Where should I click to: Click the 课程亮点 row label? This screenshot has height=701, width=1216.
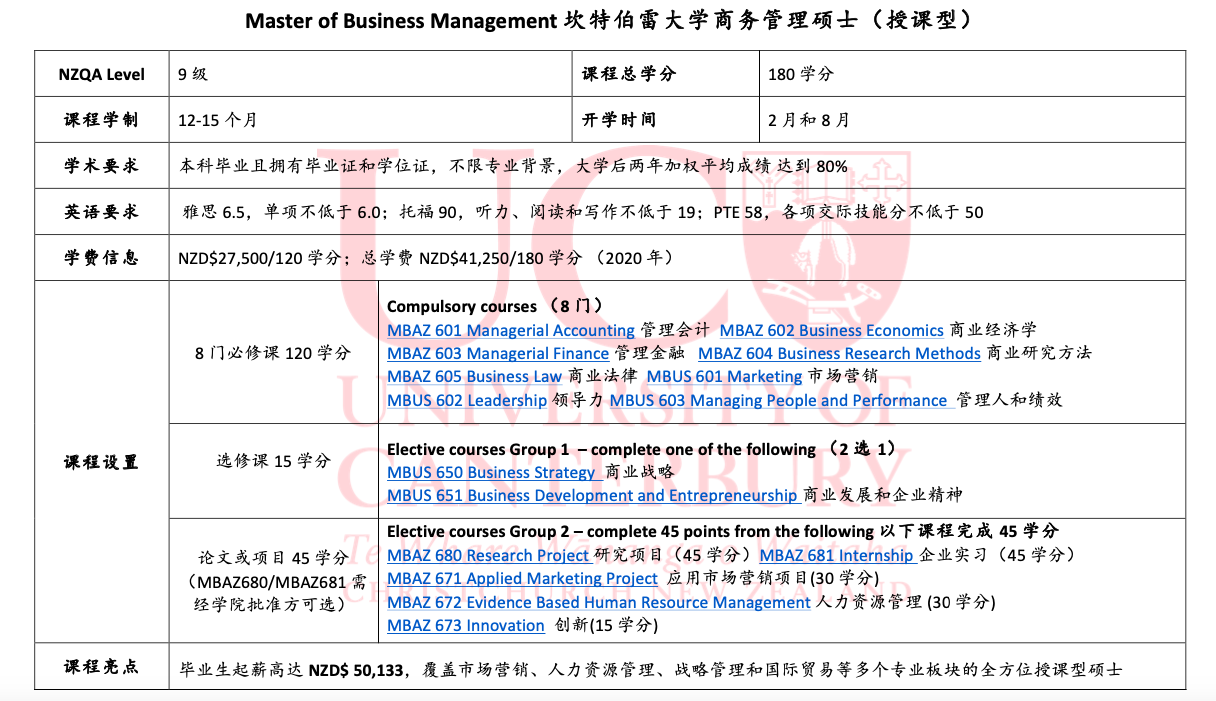coord(102,668)
